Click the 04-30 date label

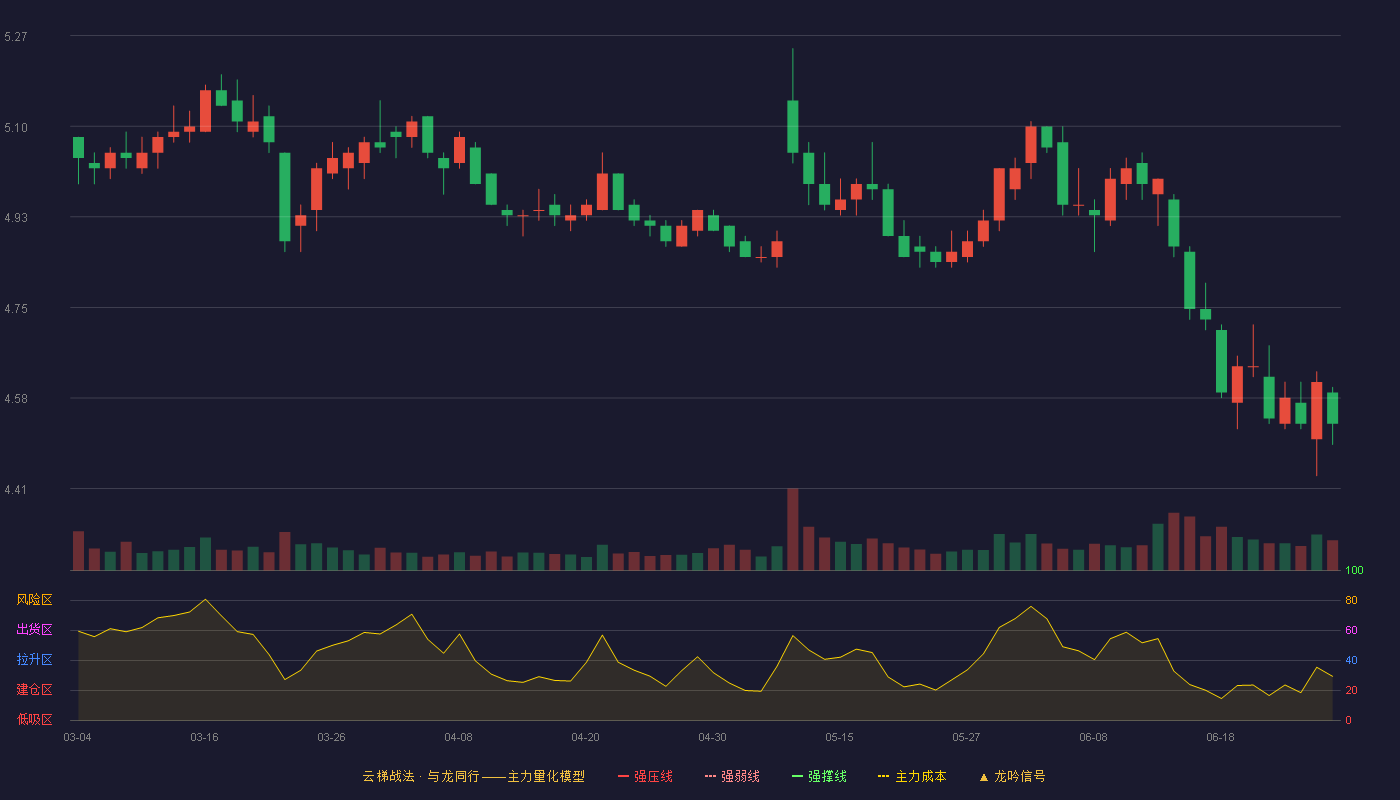(713, 737)
